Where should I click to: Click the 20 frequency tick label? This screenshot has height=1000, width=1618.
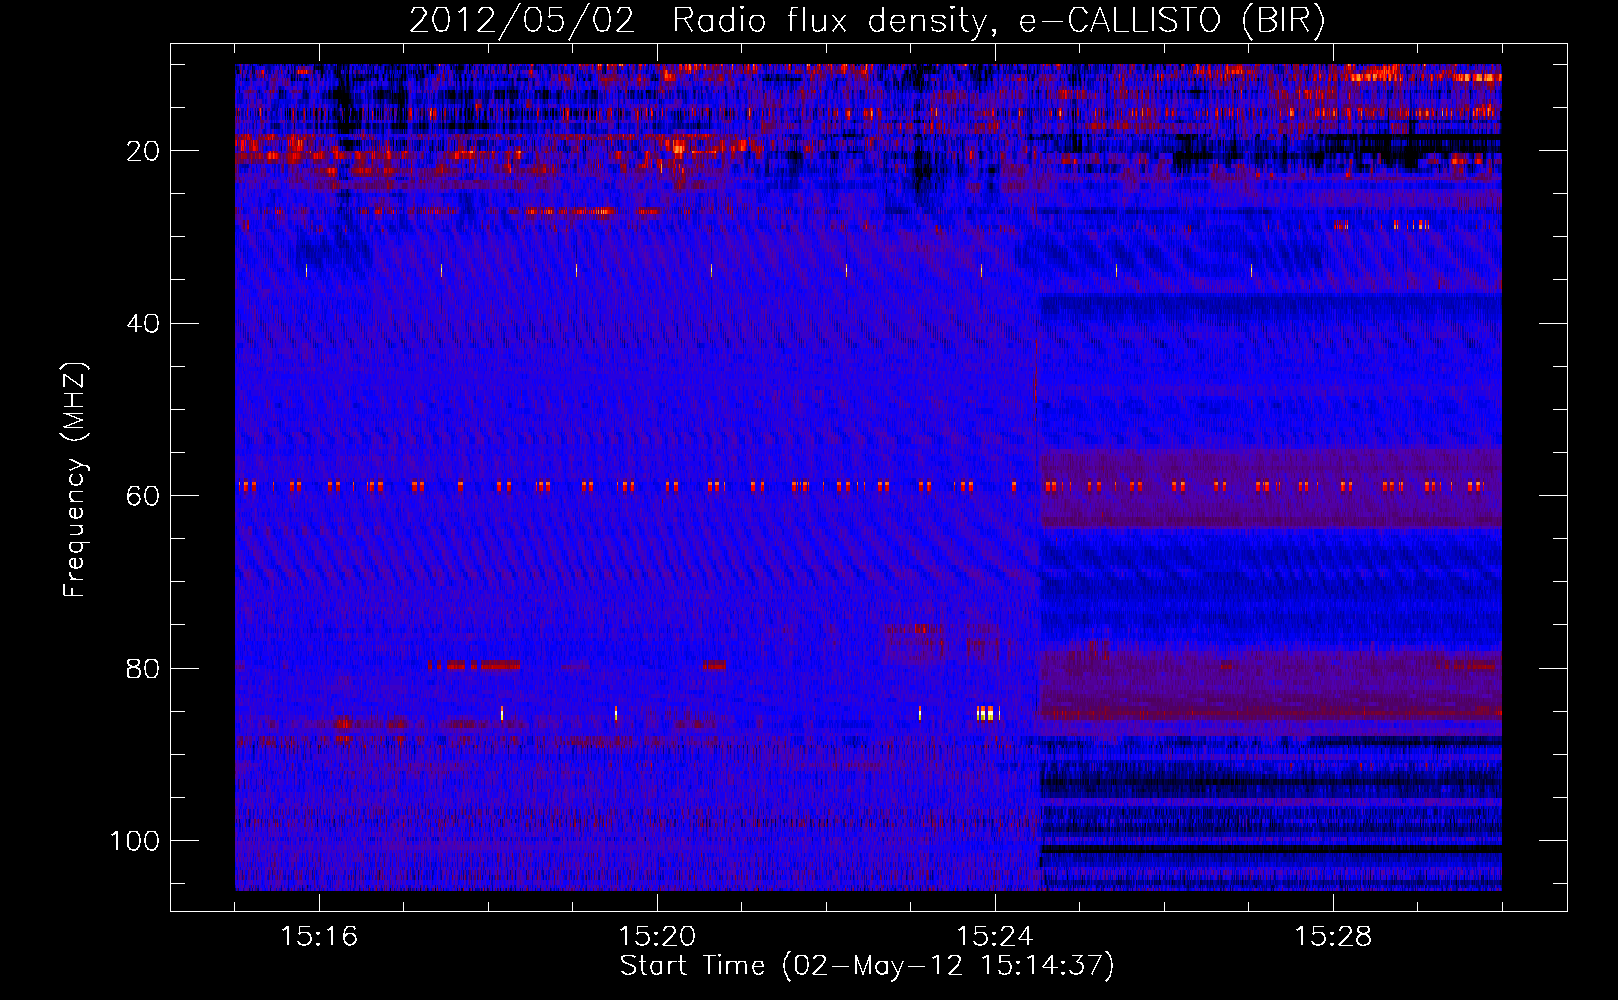144,152
